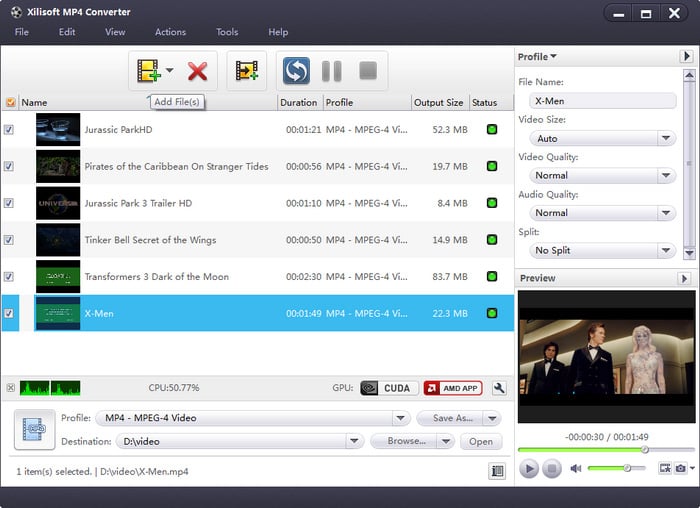
Task: Toggle the select-all checkbox in list header
Action: (x=10, y=102)
